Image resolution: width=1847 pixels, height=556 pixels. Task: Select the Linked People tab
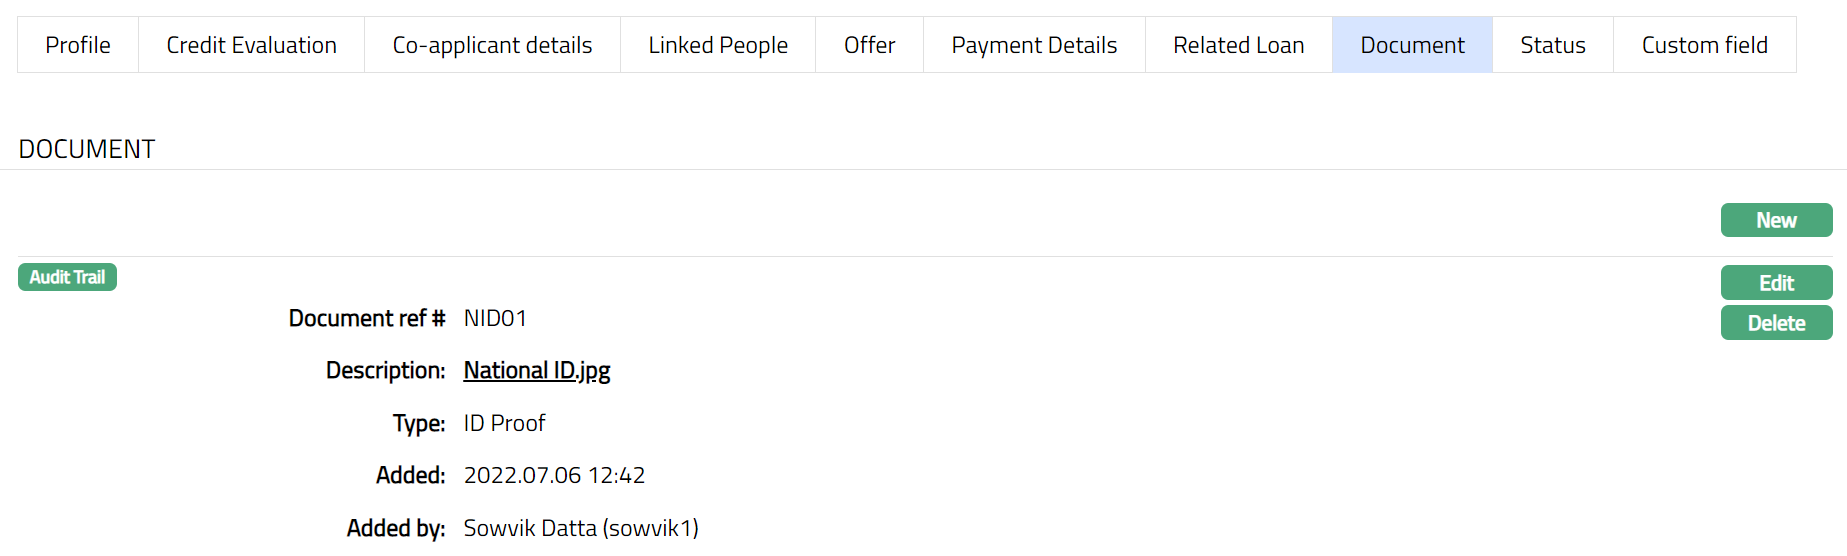(x=718, y=45)
